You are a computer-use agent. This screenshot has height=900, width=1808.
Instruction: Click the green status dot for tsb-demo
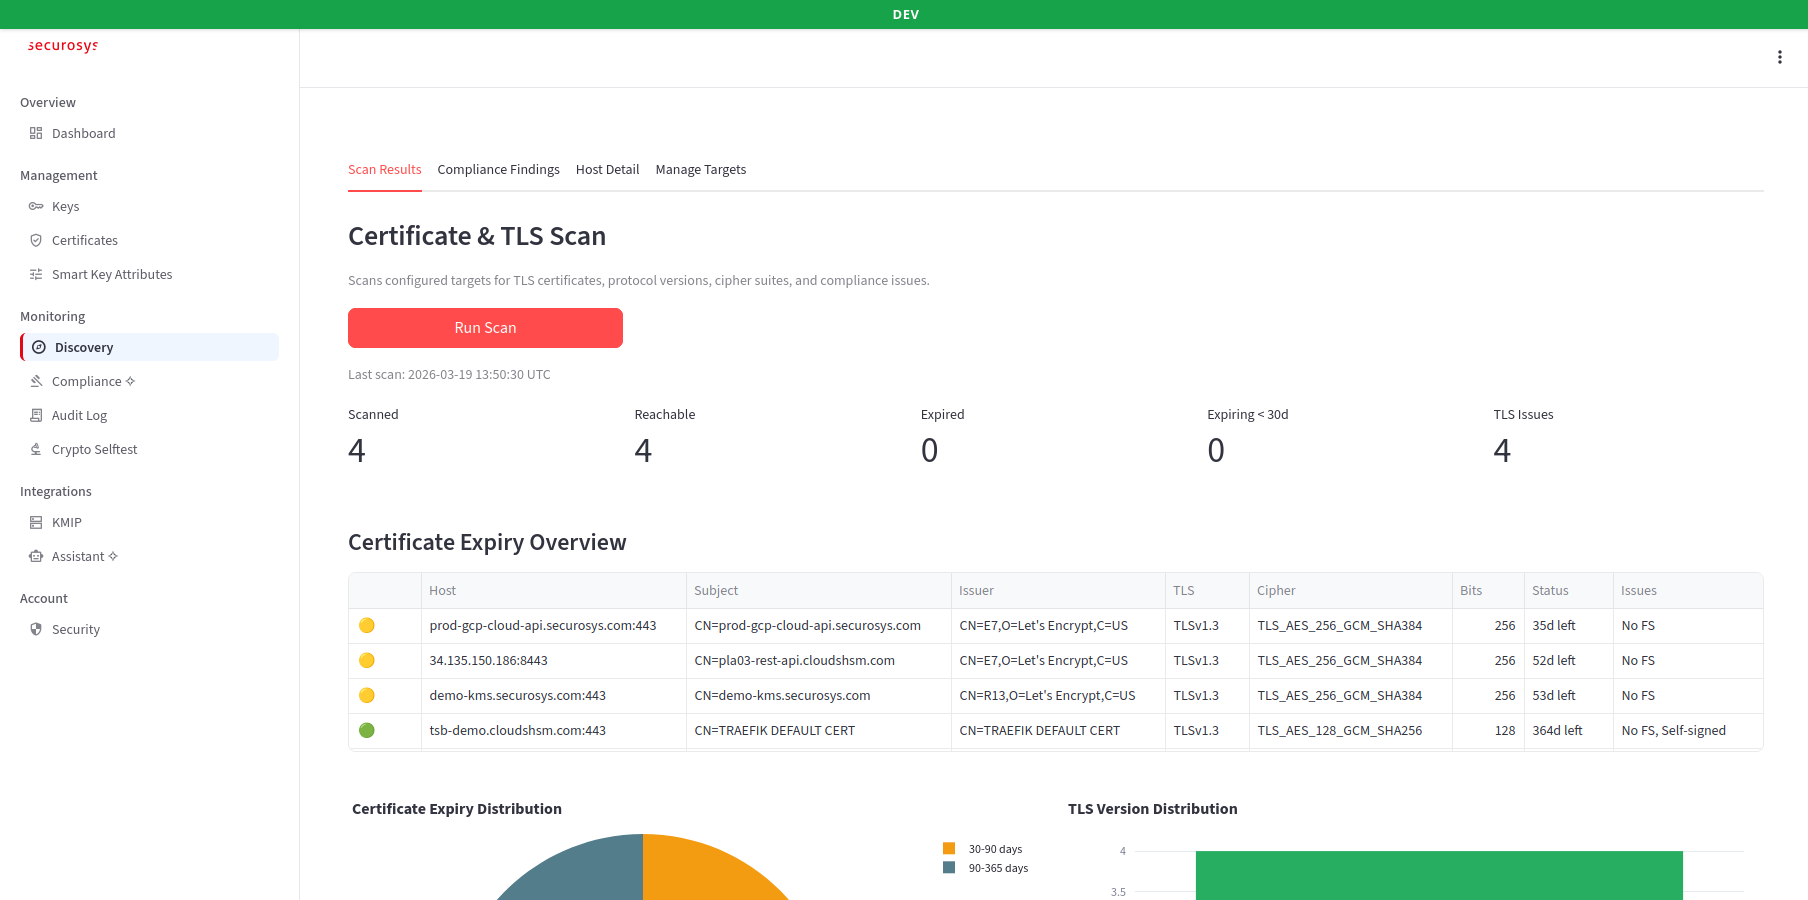tap(367, 730)
